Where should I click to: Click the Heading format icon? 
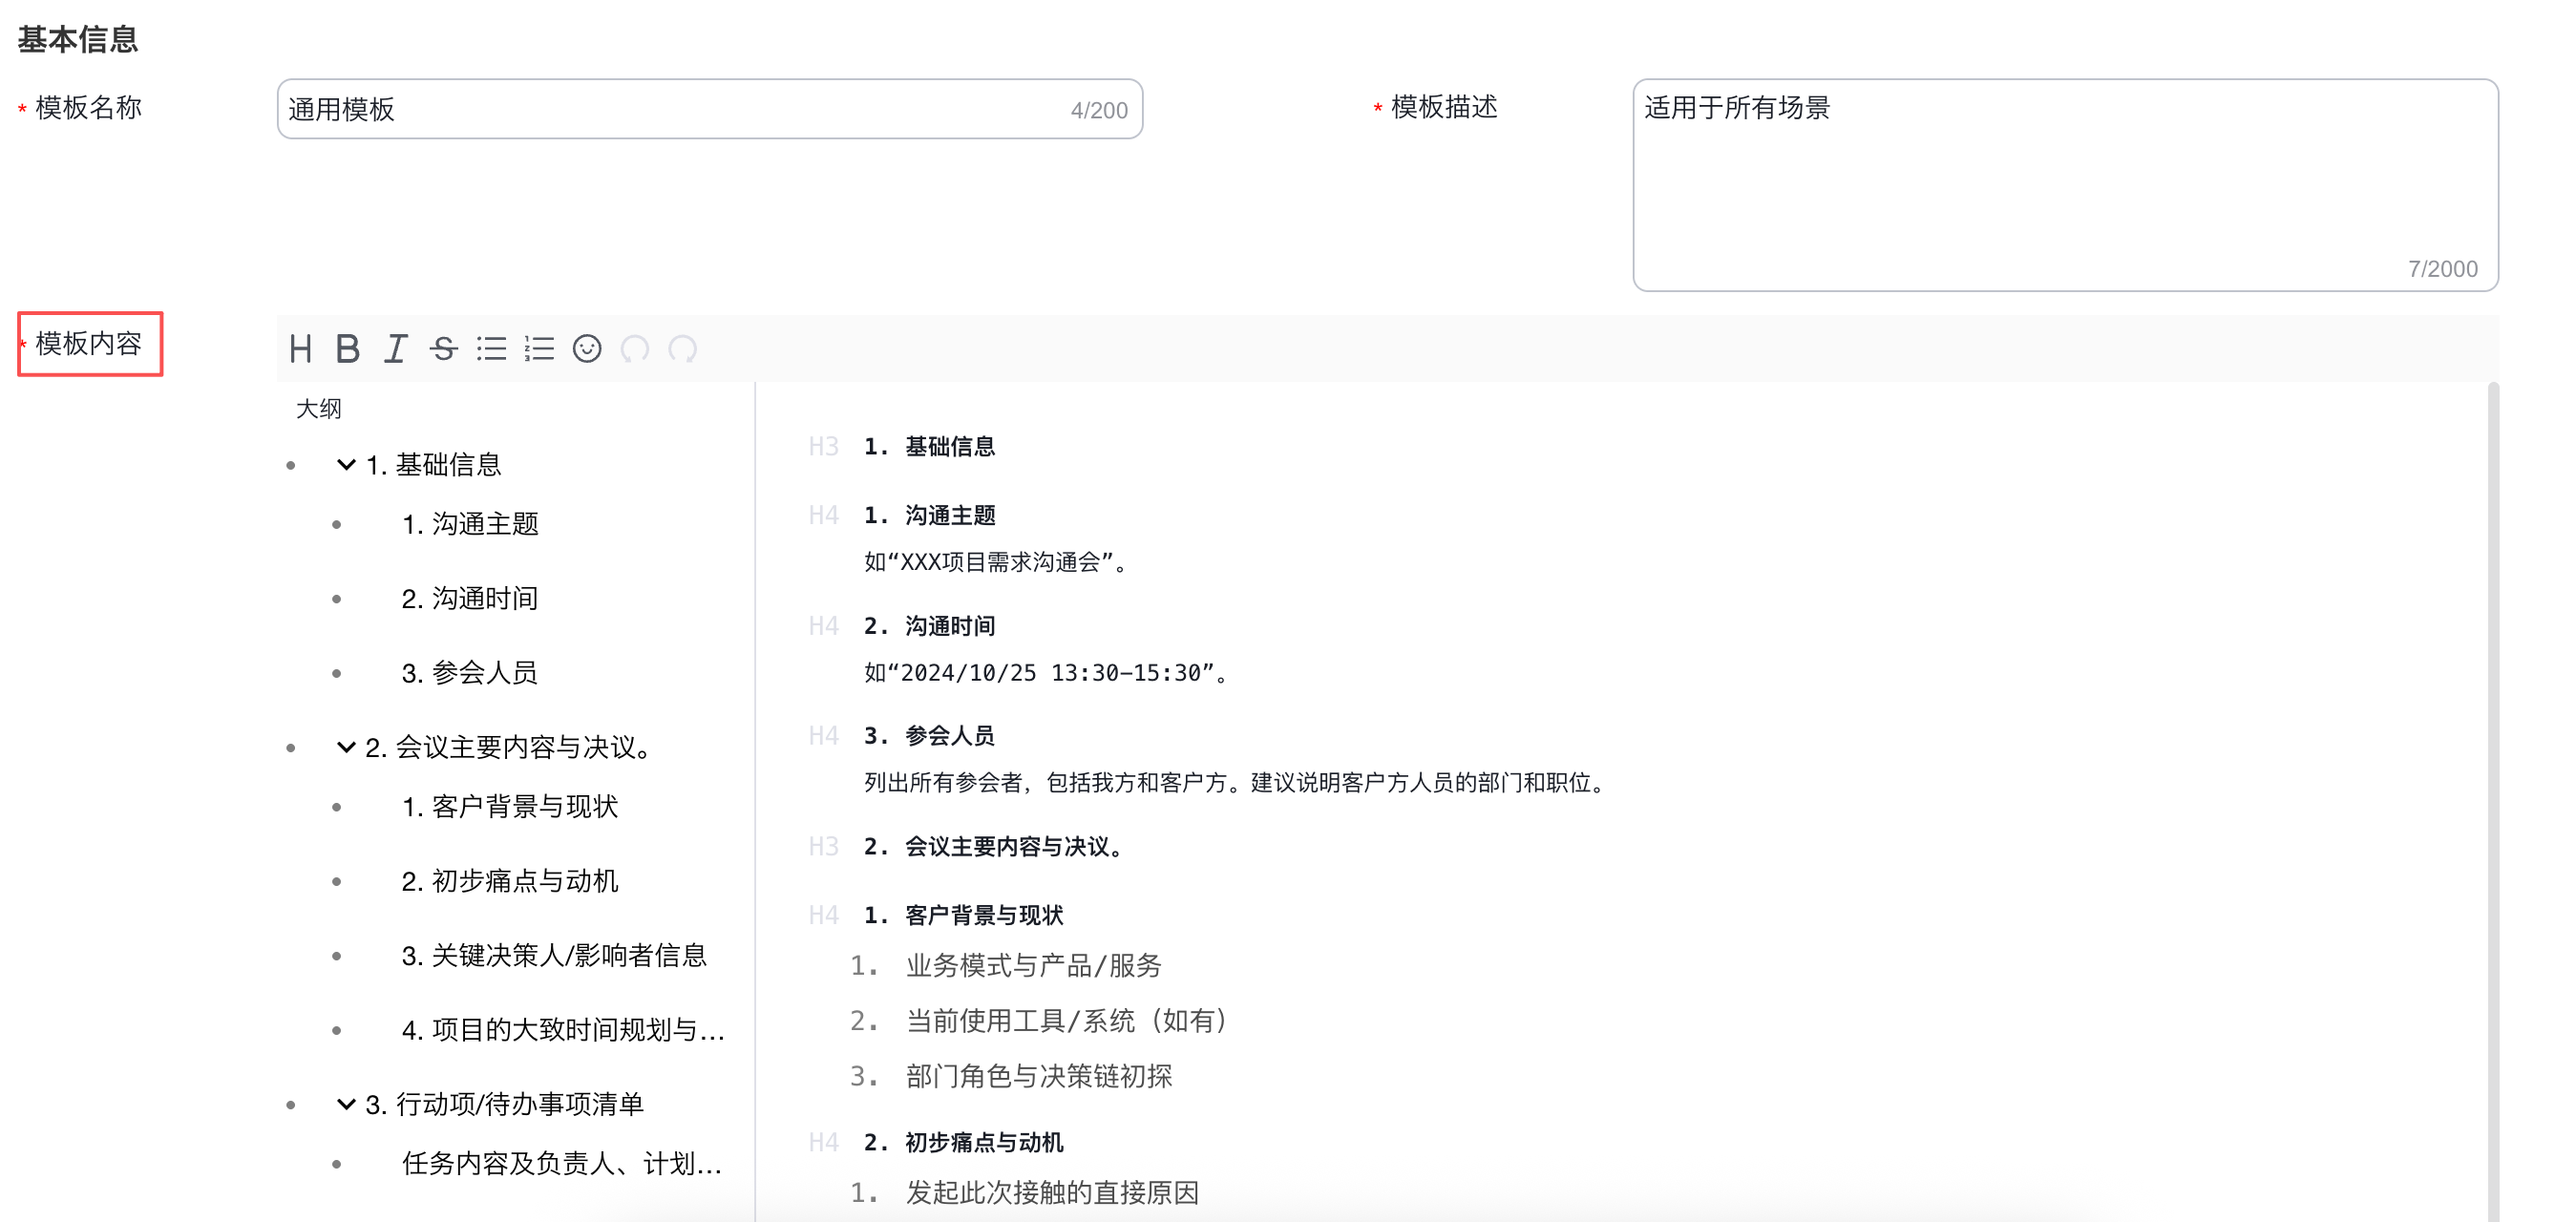[300, 349]
